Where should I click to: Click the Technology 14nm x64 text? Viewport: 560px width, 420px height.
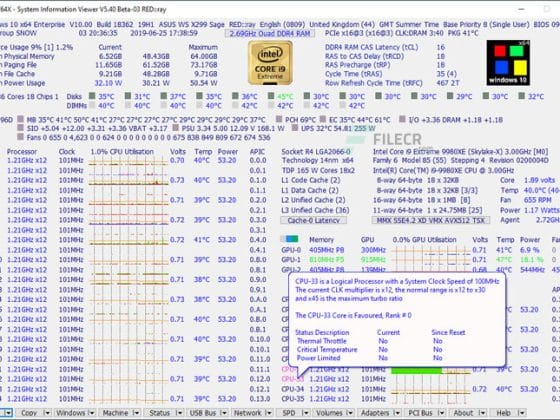[x=318, y=160]
